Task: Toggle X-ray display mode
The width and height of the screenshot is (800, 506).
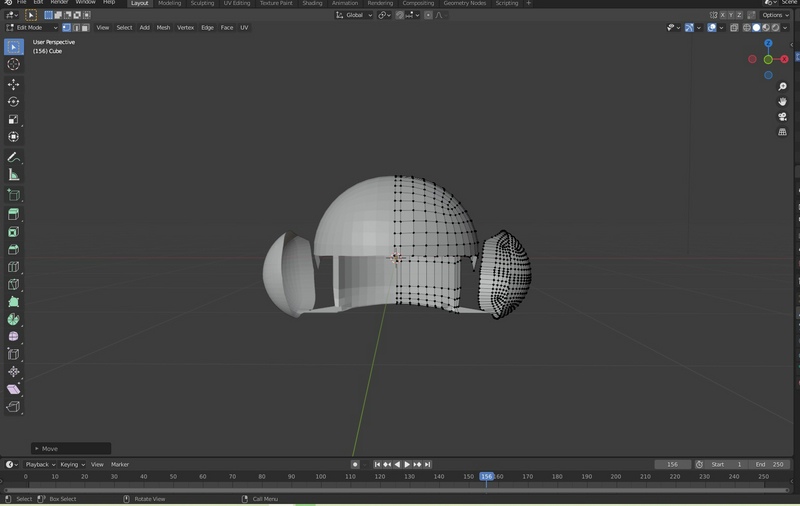Action: point(734,28)
